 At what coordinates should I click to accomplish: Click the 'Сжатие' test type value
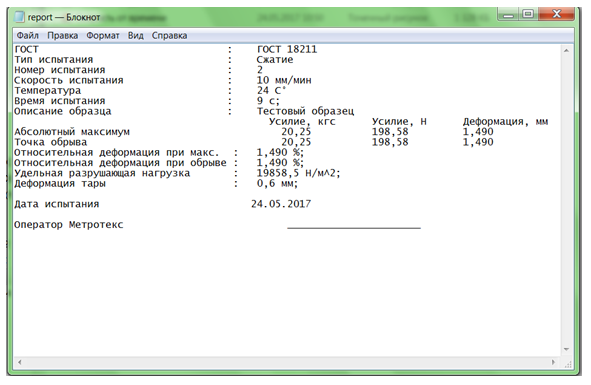[x=274, y=60]
